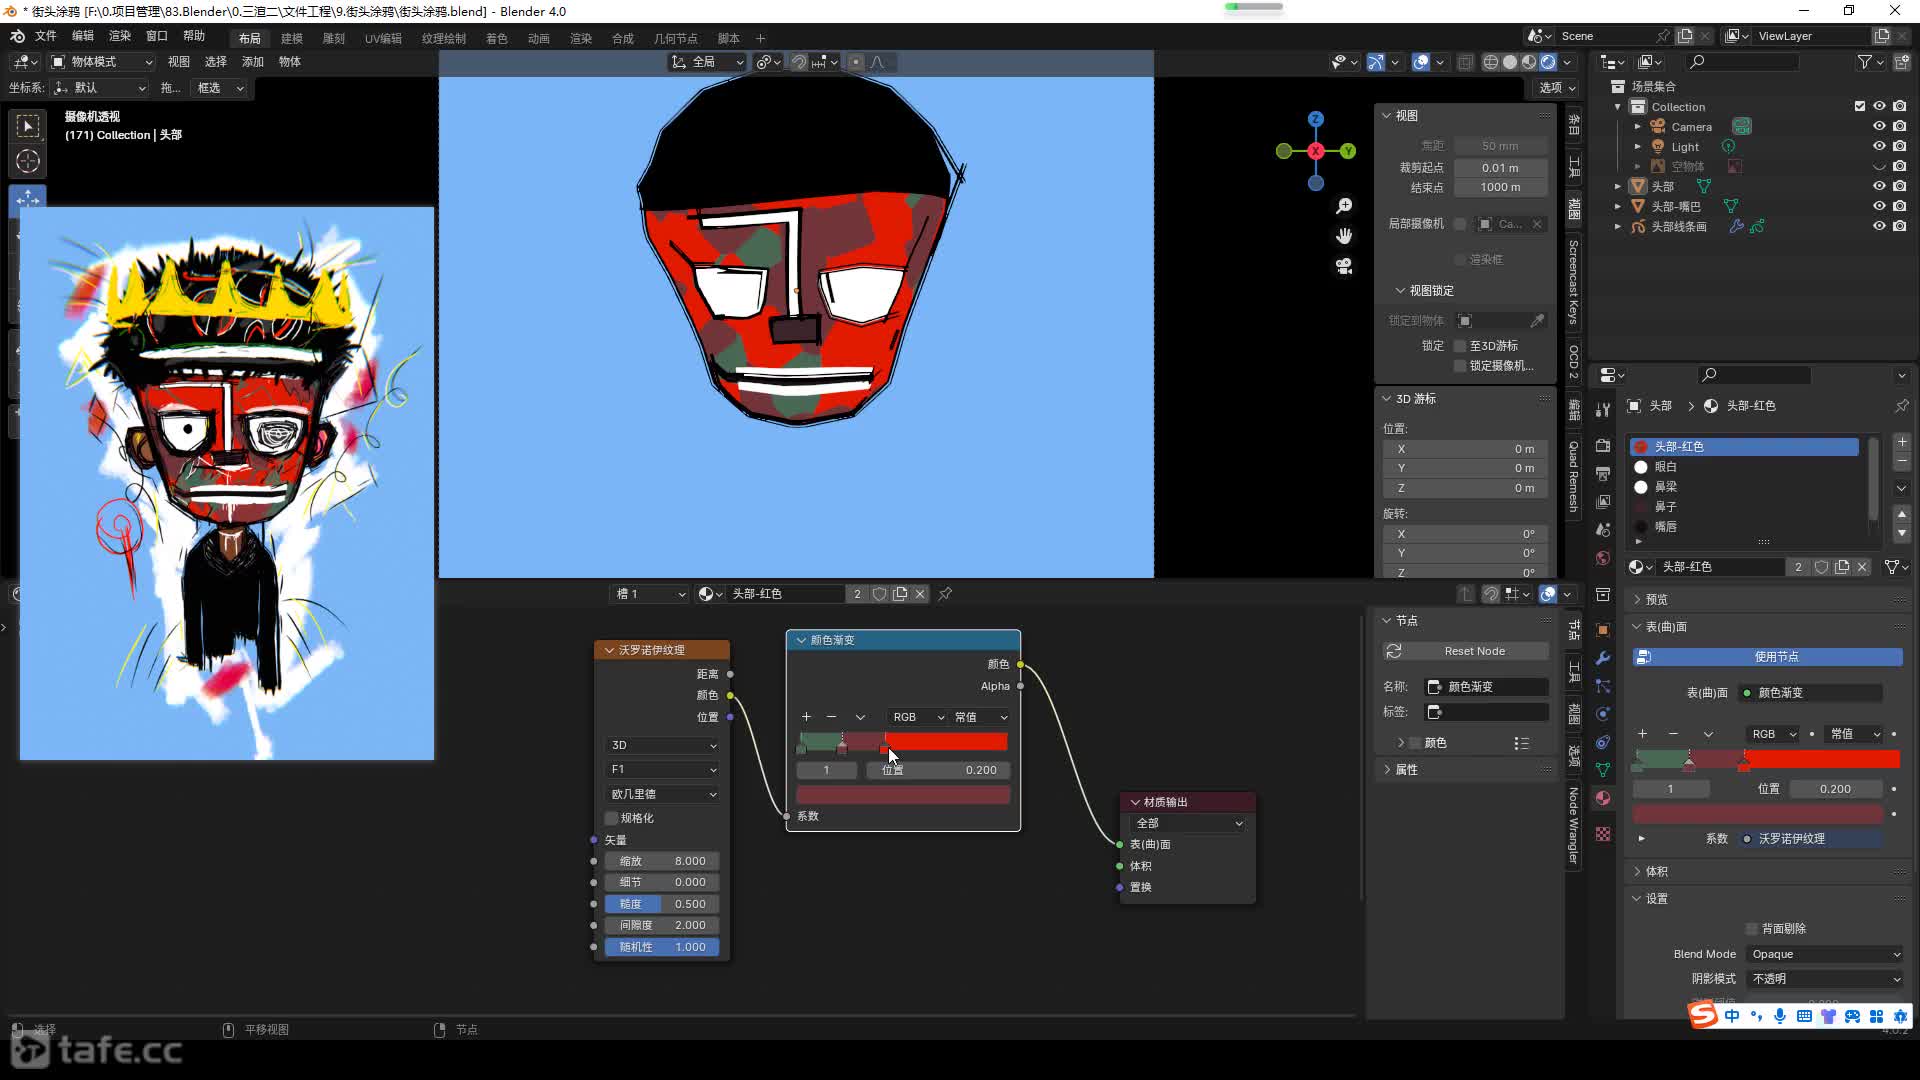This screenshot has width=1920, height=1080.
Task: Click the 使用节点 button
Action: pyautogui.click(x=1767, y=657)
